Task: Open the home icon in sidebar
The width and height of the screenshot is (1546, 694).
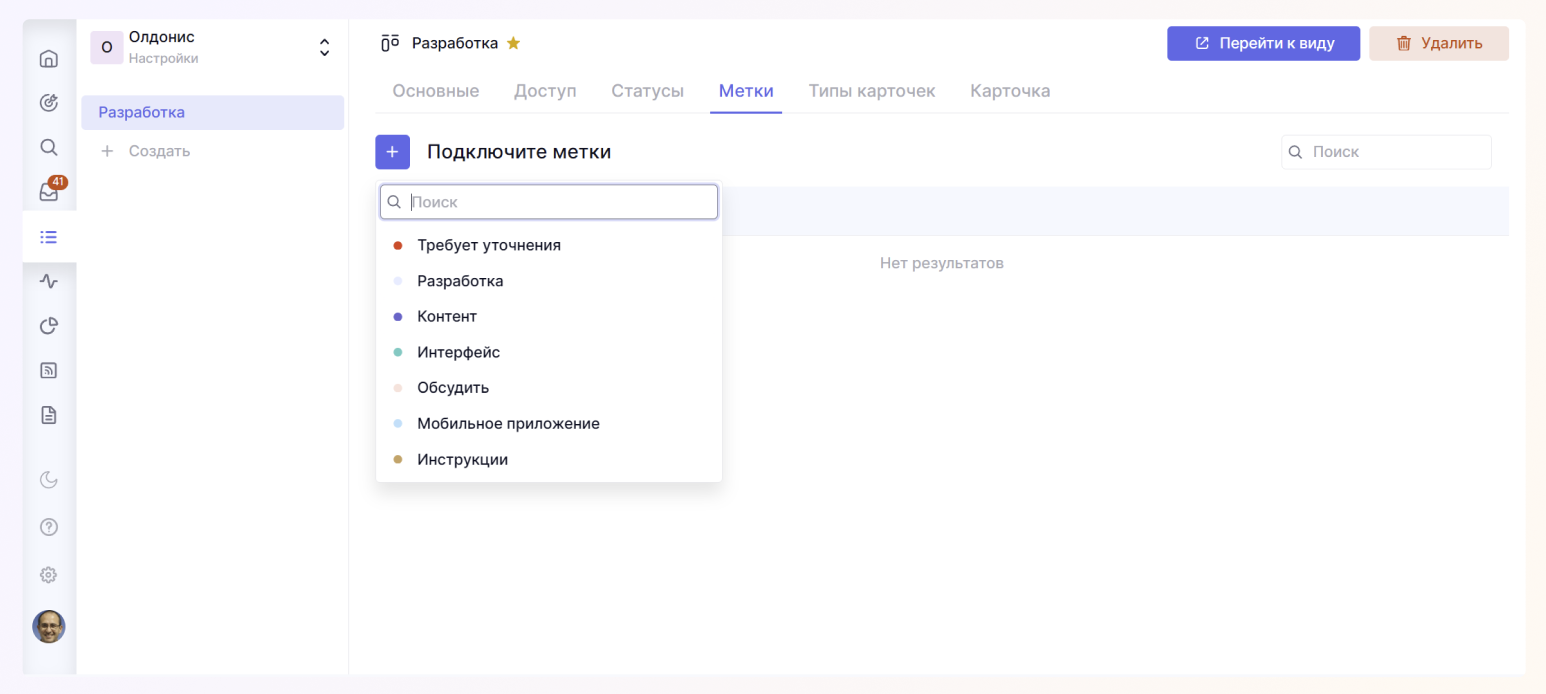Action: pyautogui.click(x=48, y=59)
